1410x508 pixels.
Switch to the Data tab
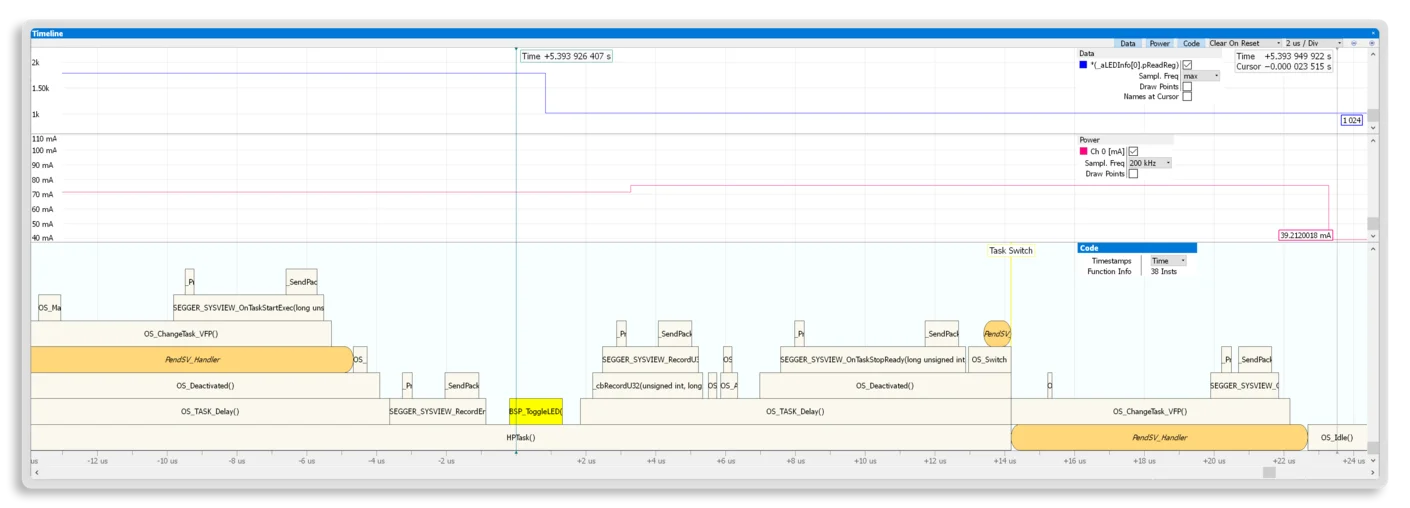click(1127, 44)
